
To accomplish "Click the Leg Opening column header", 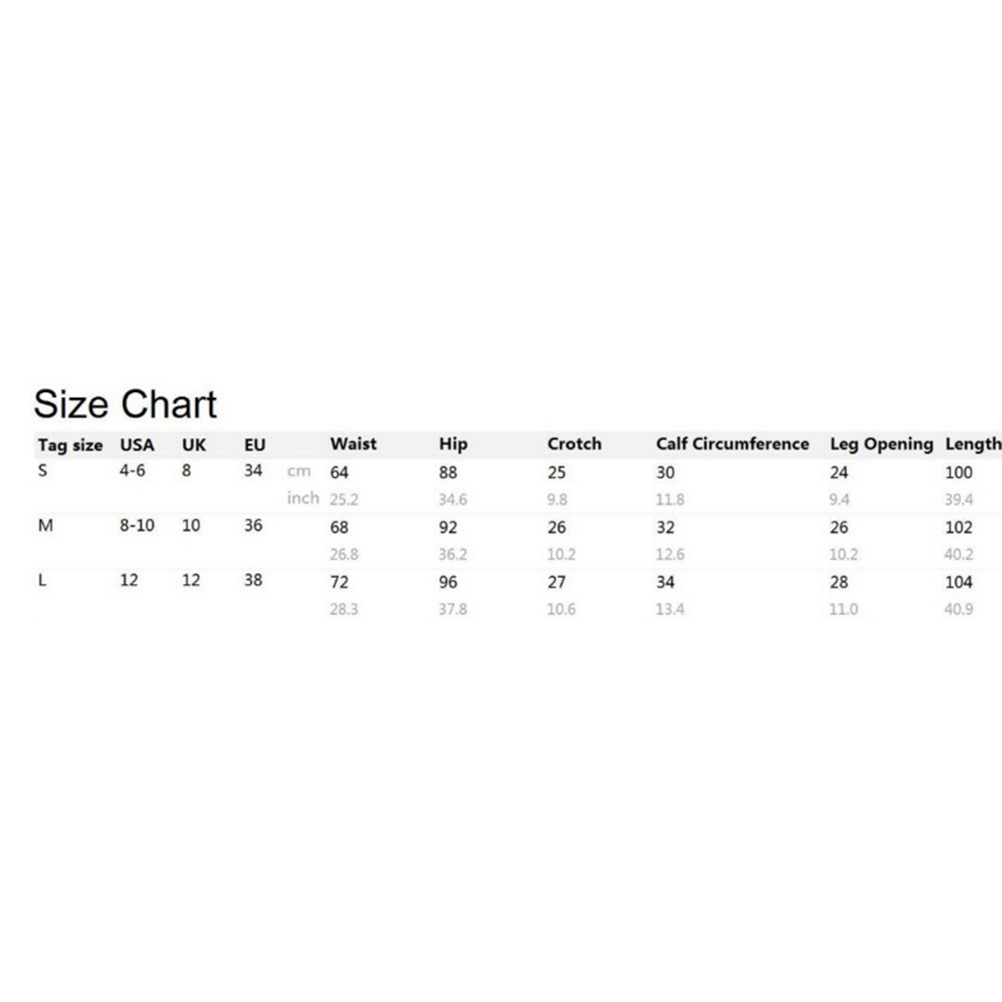I will click(x=881, y=444).
